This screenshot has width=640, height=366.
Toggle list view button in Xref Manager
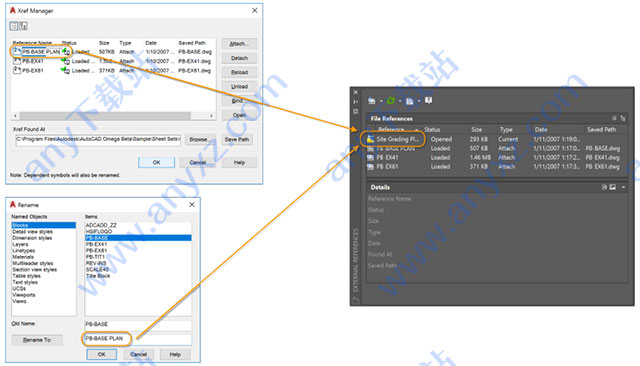(x=14, y=26)
